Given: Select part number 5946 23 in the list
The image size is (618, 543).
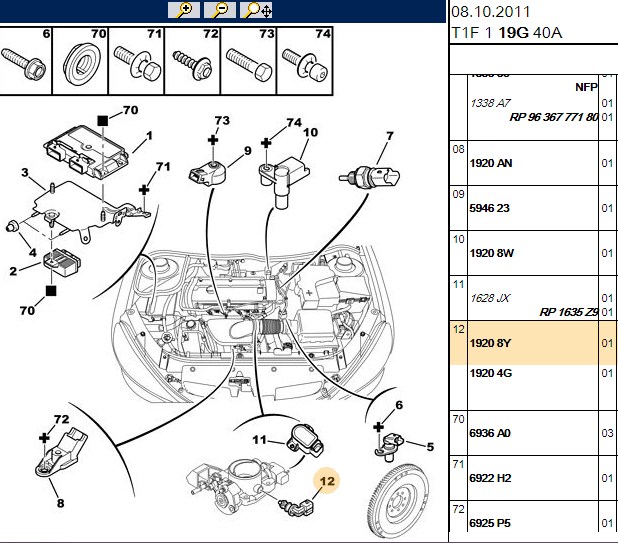Looking at the screenshot, I should 489,208.
